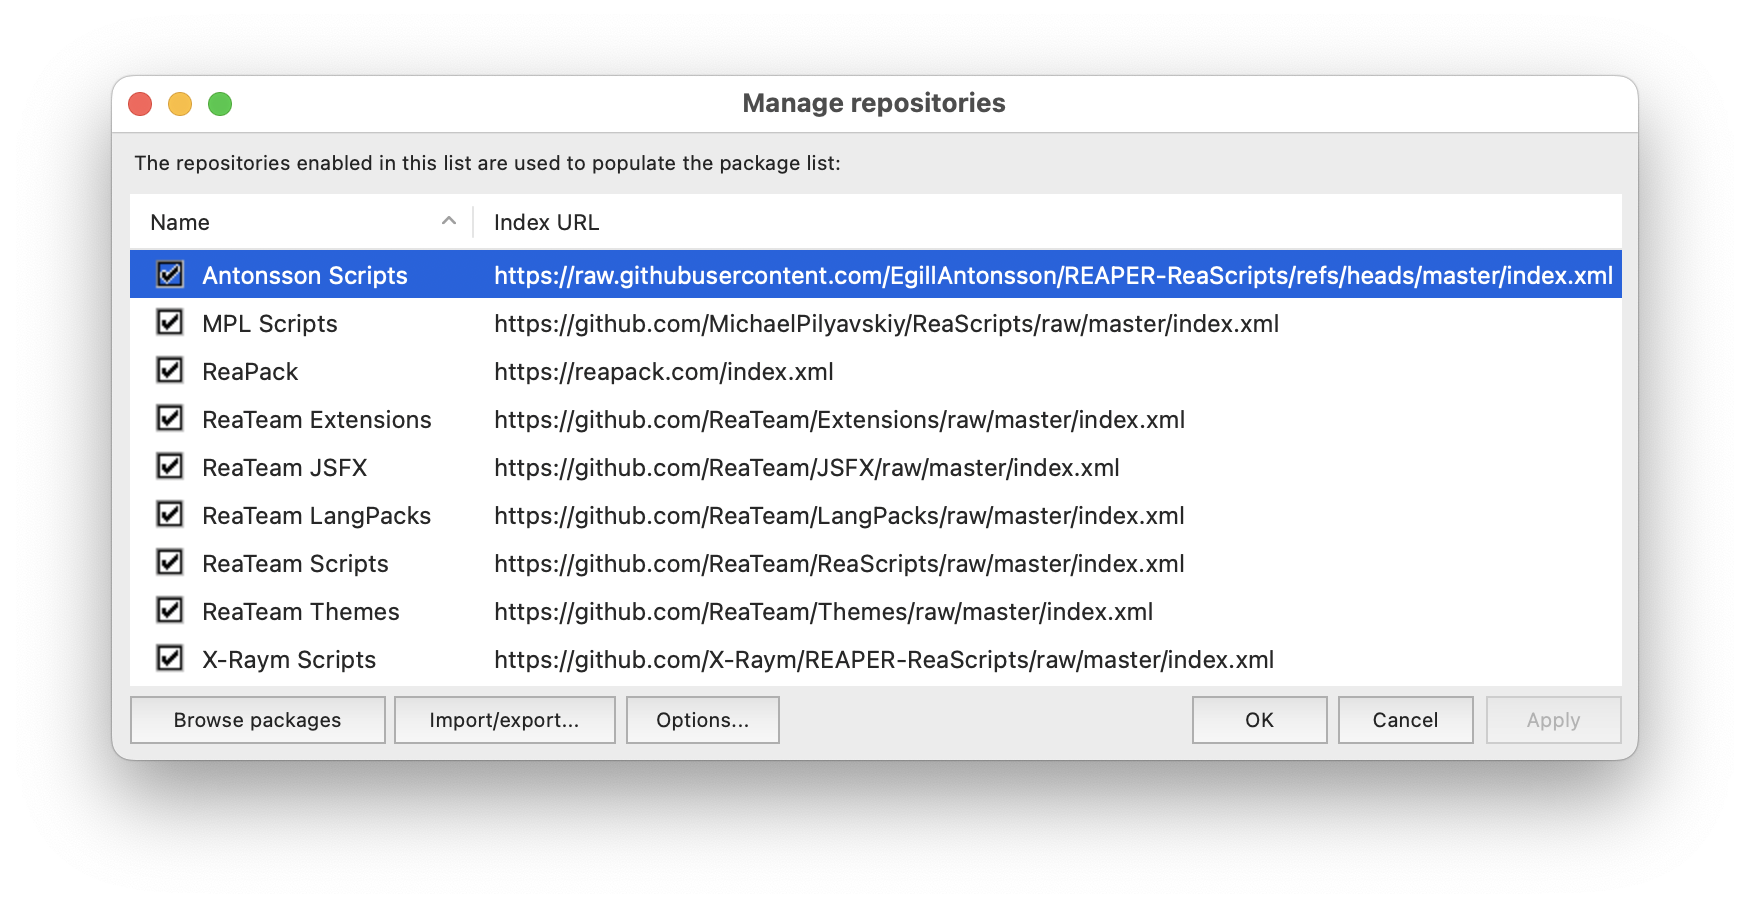Toggle the ReaTeam Extensions checkbox
Image resolution: width=1750 pixels, height=908 pixels.
click(x=170, y=418)
